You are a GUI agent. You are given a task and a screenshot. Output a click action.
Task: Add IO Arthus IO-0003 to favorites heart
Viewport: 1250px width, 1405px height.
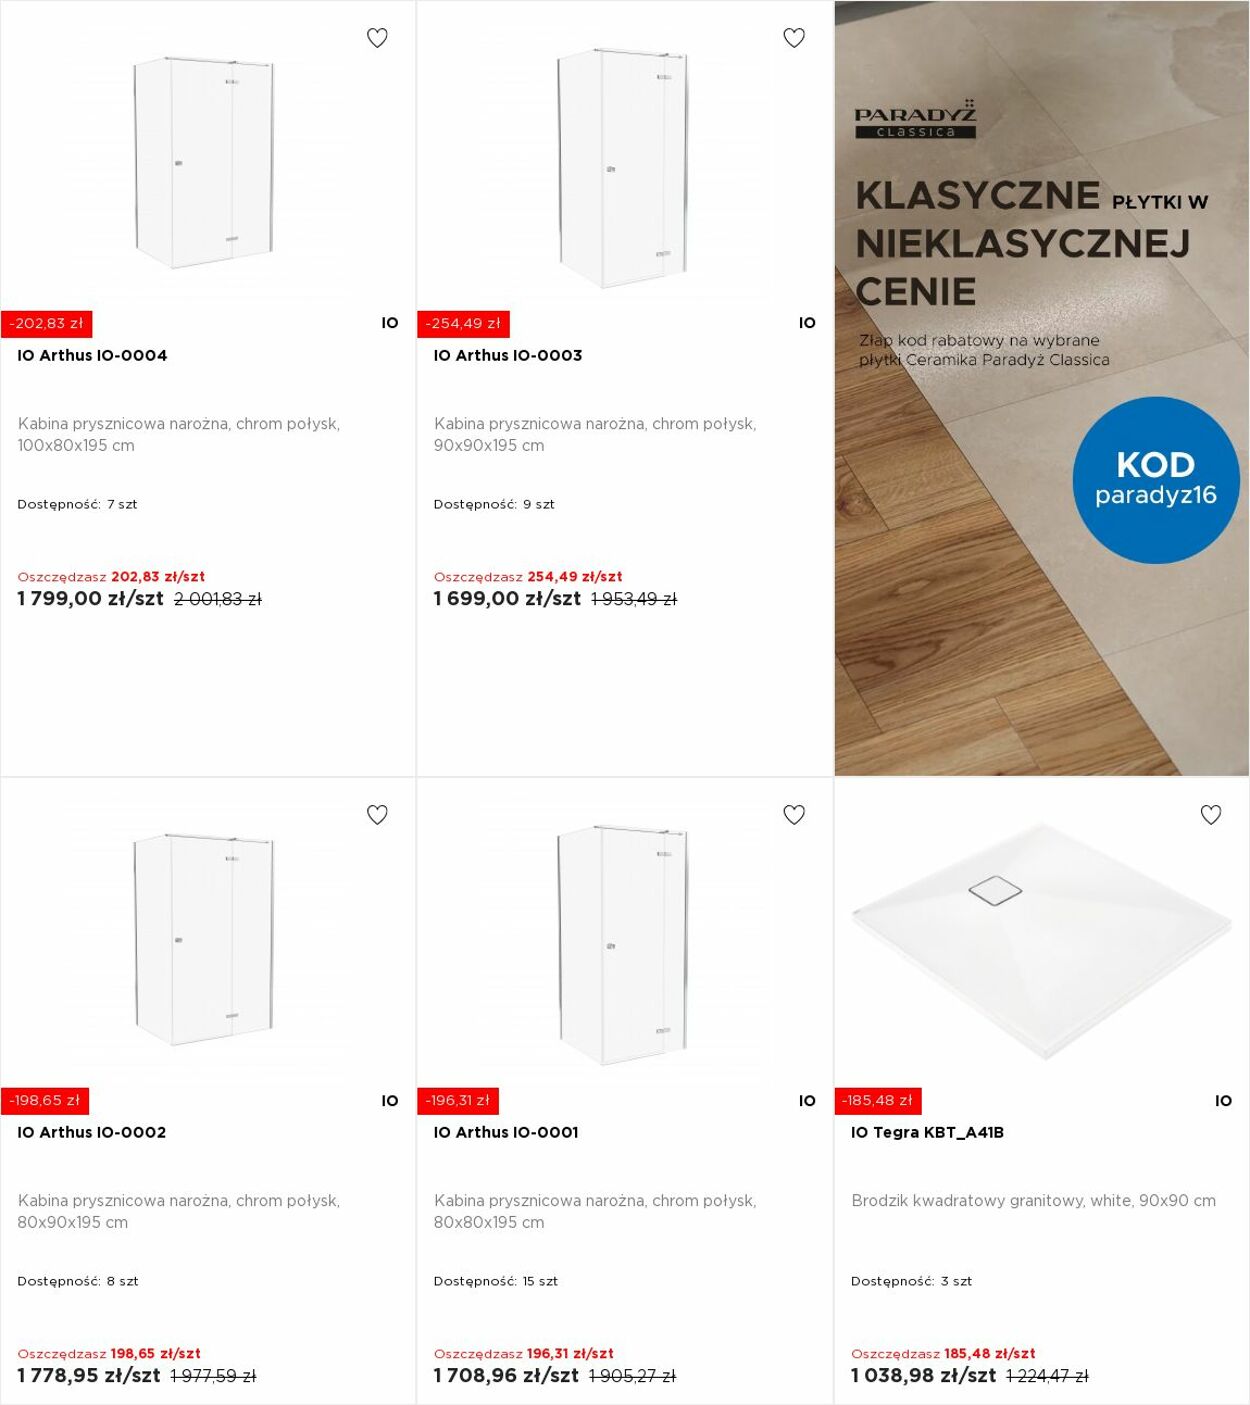tap(794, 38)
